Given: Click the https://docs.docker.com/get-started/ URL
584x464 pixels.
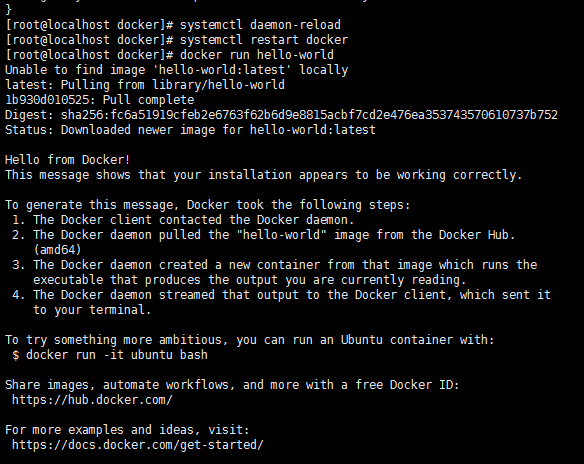Looking at the screenshot, I should pos(138,445).
